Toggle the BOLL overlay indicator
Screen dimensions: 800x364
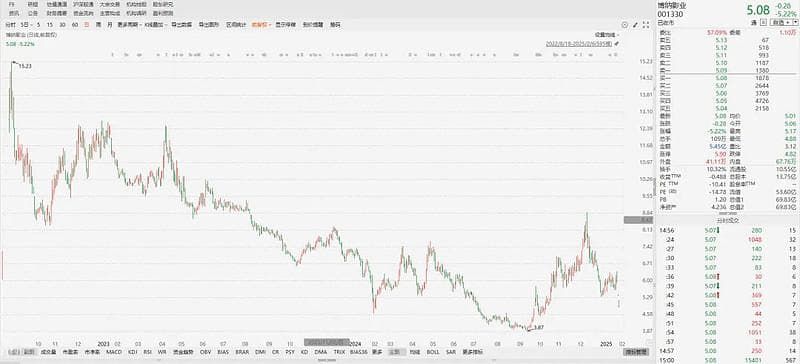433,352
